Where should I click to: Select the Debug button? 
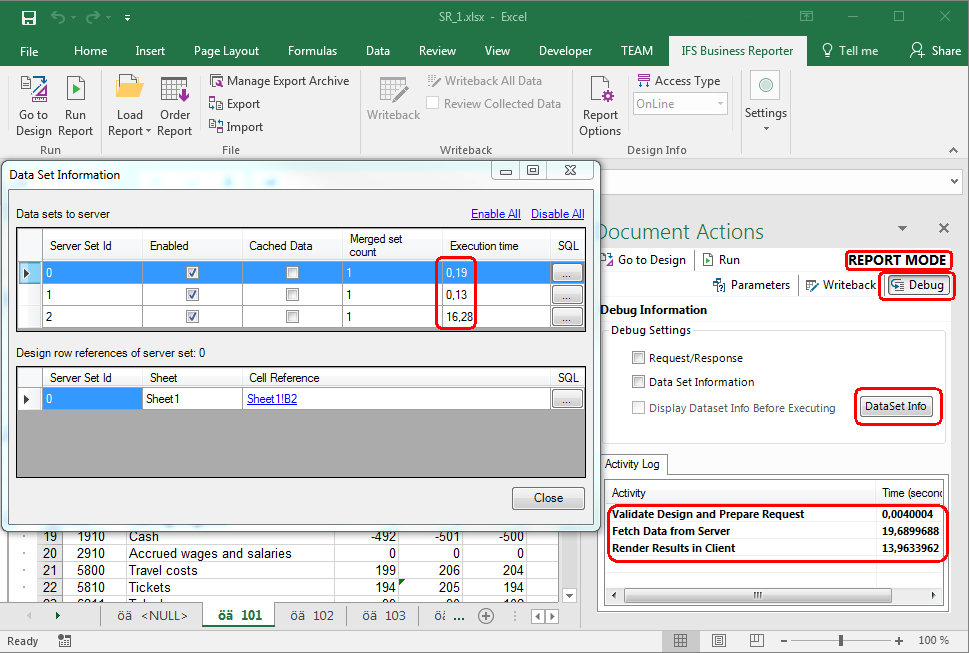917,285
